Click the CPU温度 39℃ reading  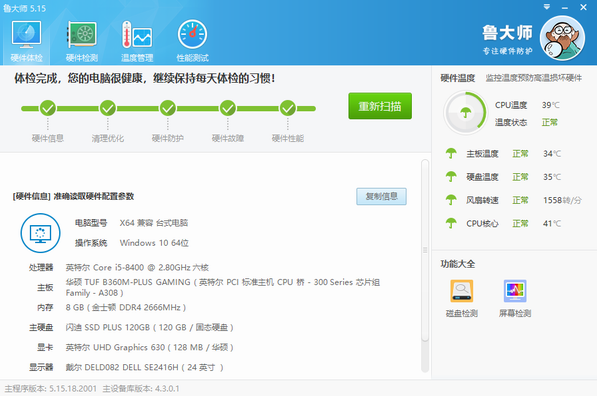(527, 105)
